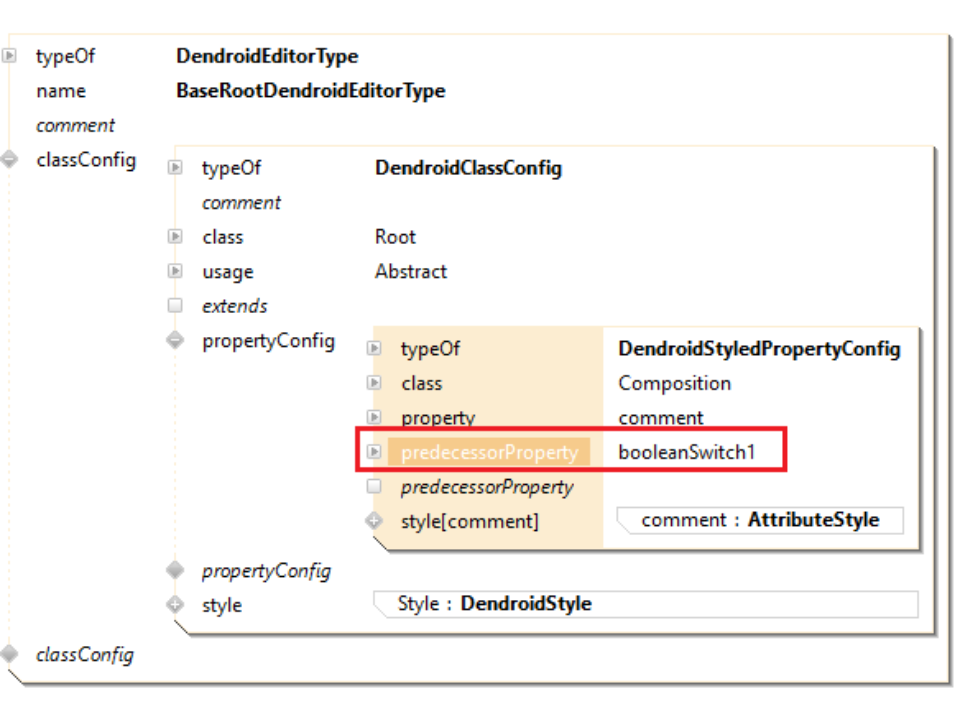Screen dimensions: 960x720
Task: Click the diamond icon beside the expanded propertyConfig
Action: coord(175,340)
